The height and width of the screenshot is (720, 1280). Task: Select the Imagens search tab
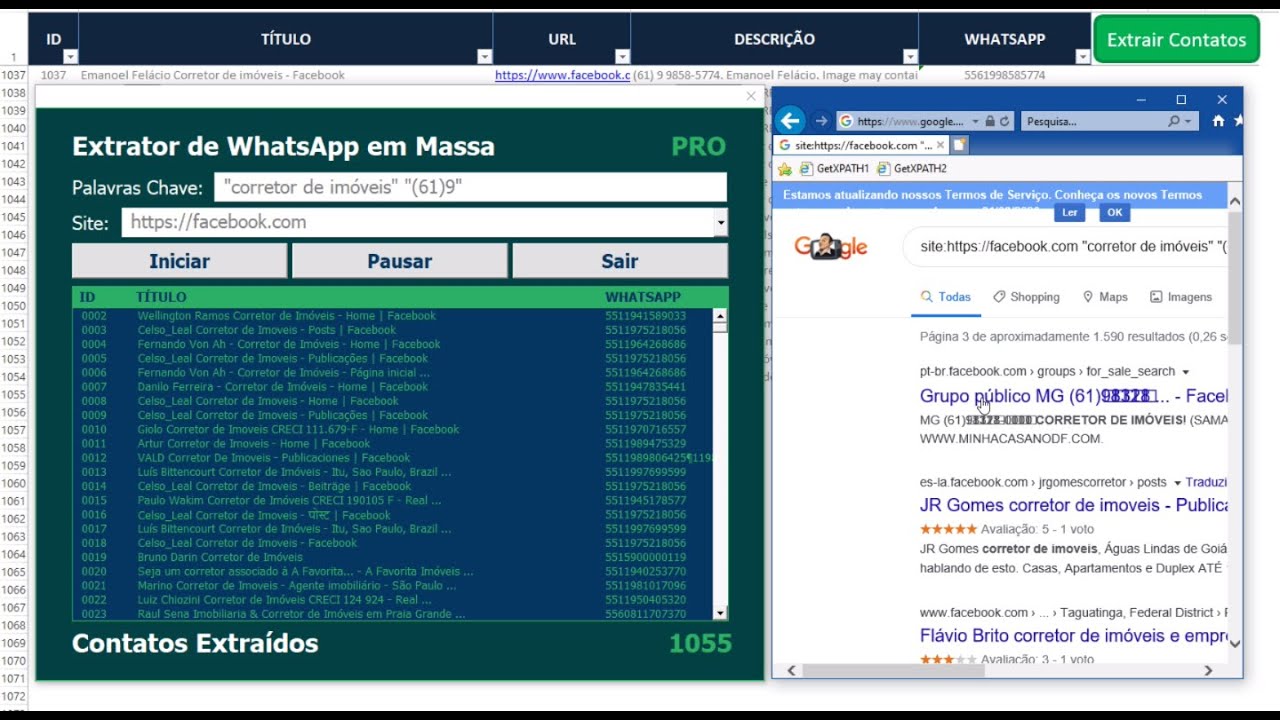point(1181,297)
